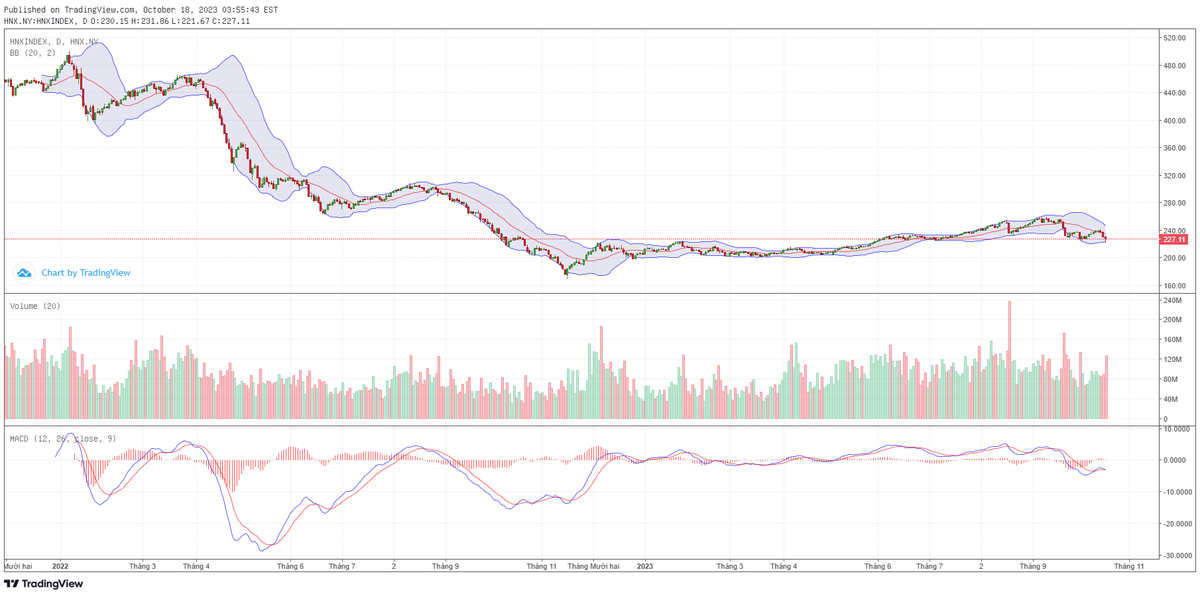Click the Tháng Mười hai time axis label

[x=594, y=566]
